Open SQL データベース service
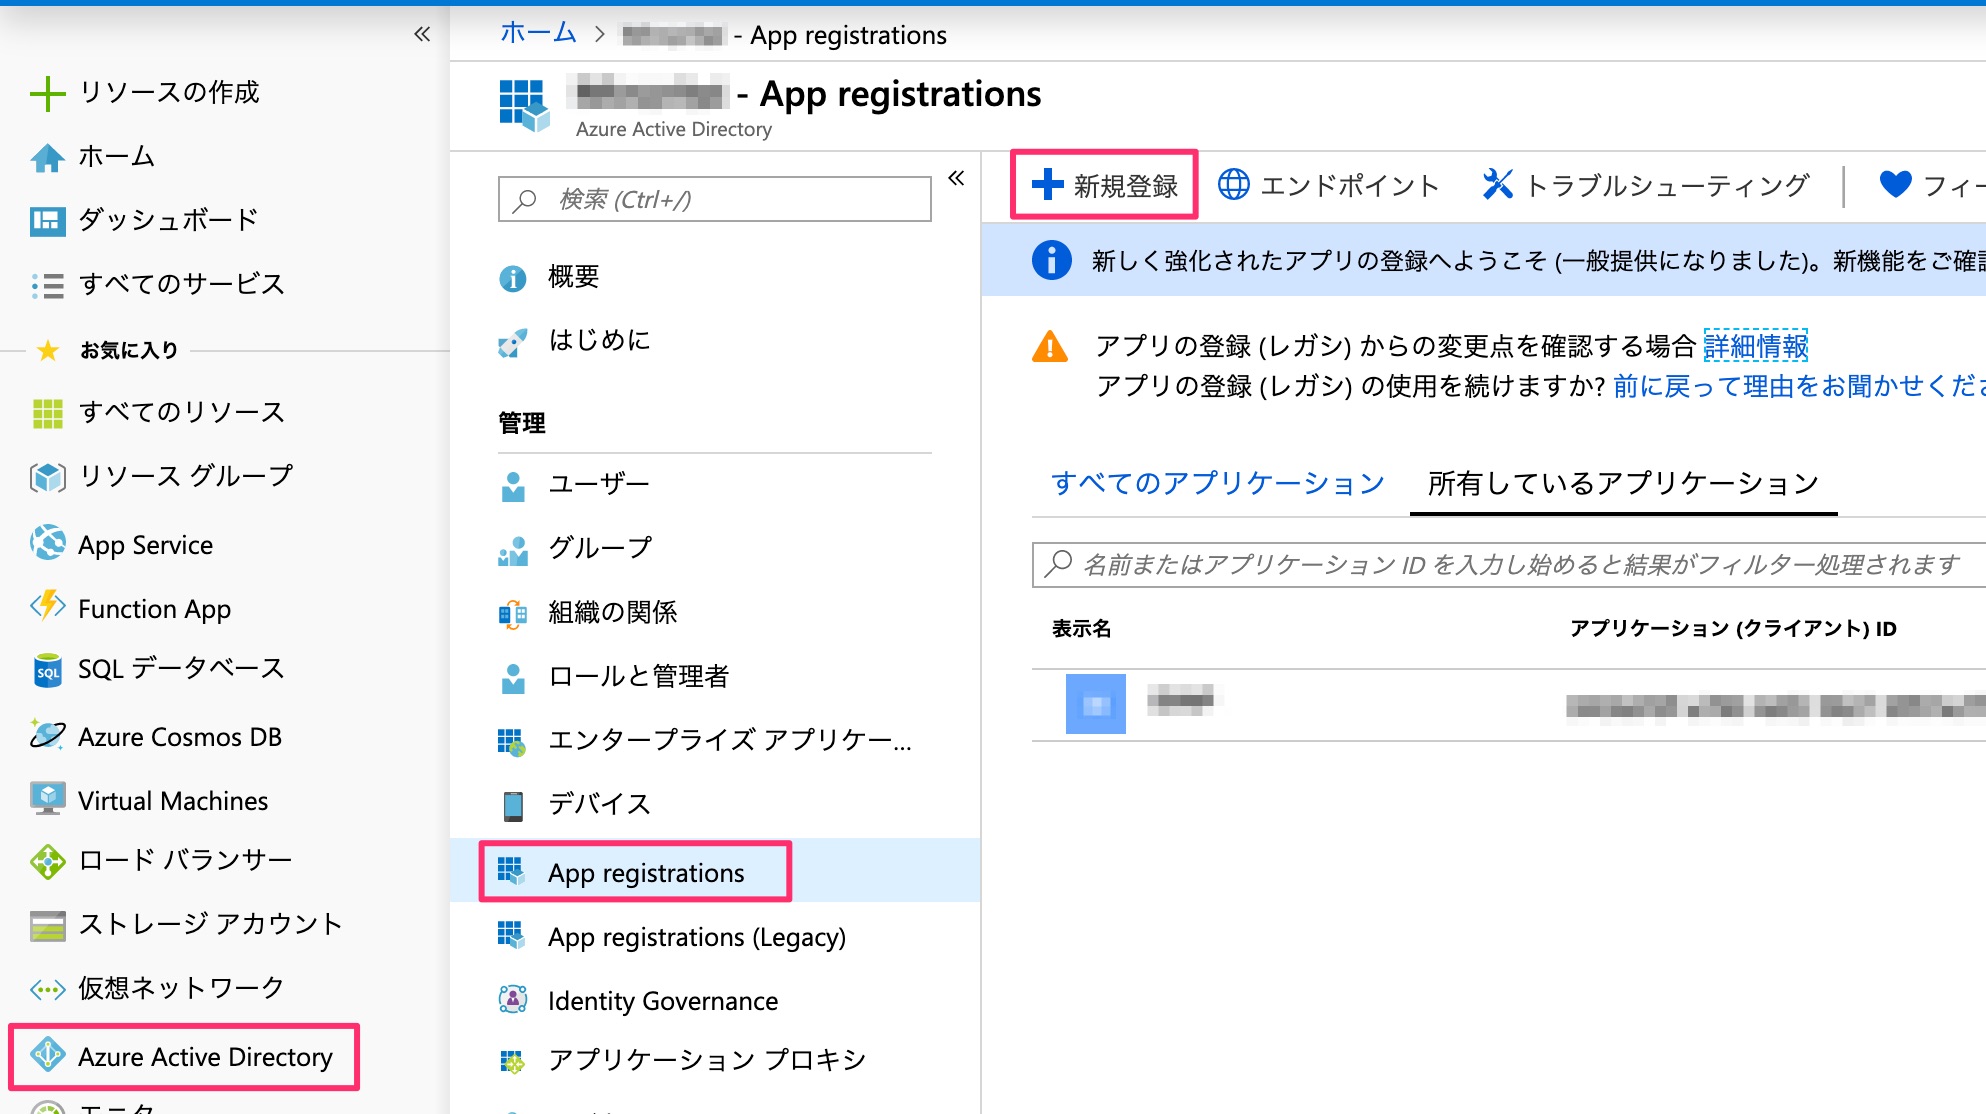Screen dimensions: 1986x1114 click(x=180, y=669)
